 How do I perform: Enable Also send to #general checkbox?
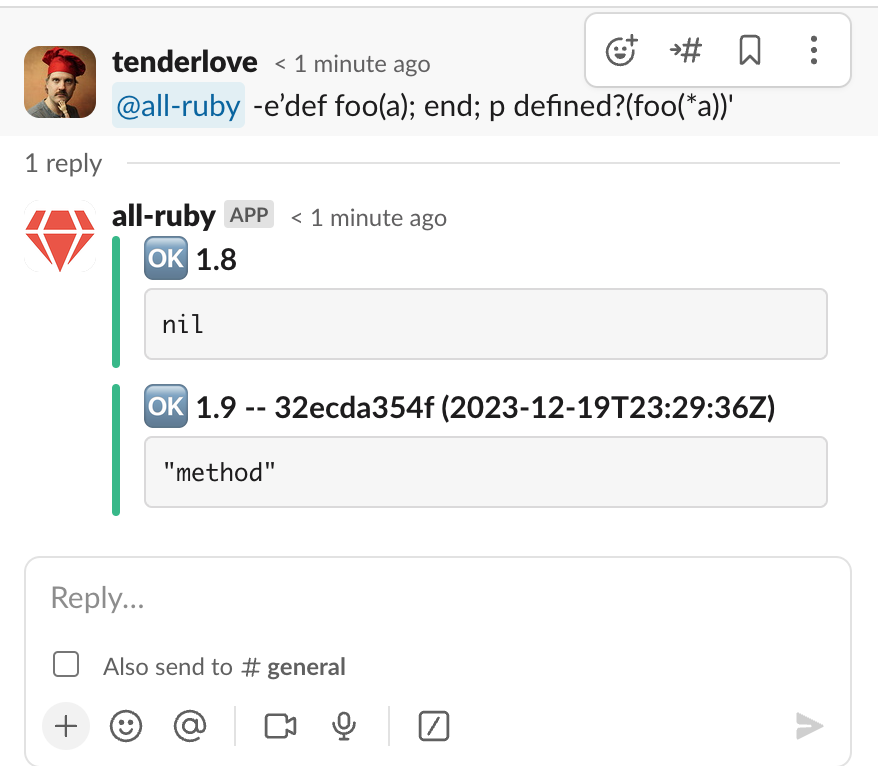tap(66, 665)
